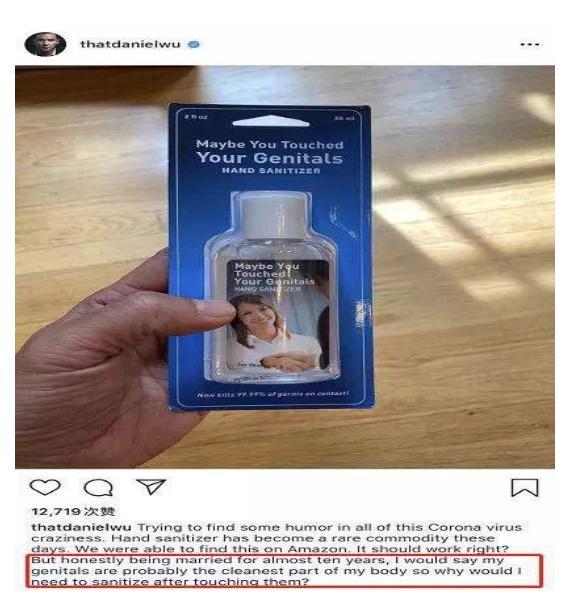The image size is (582, 614).
Task: Open the profile avatar picture
Action: tap(45, 44)
